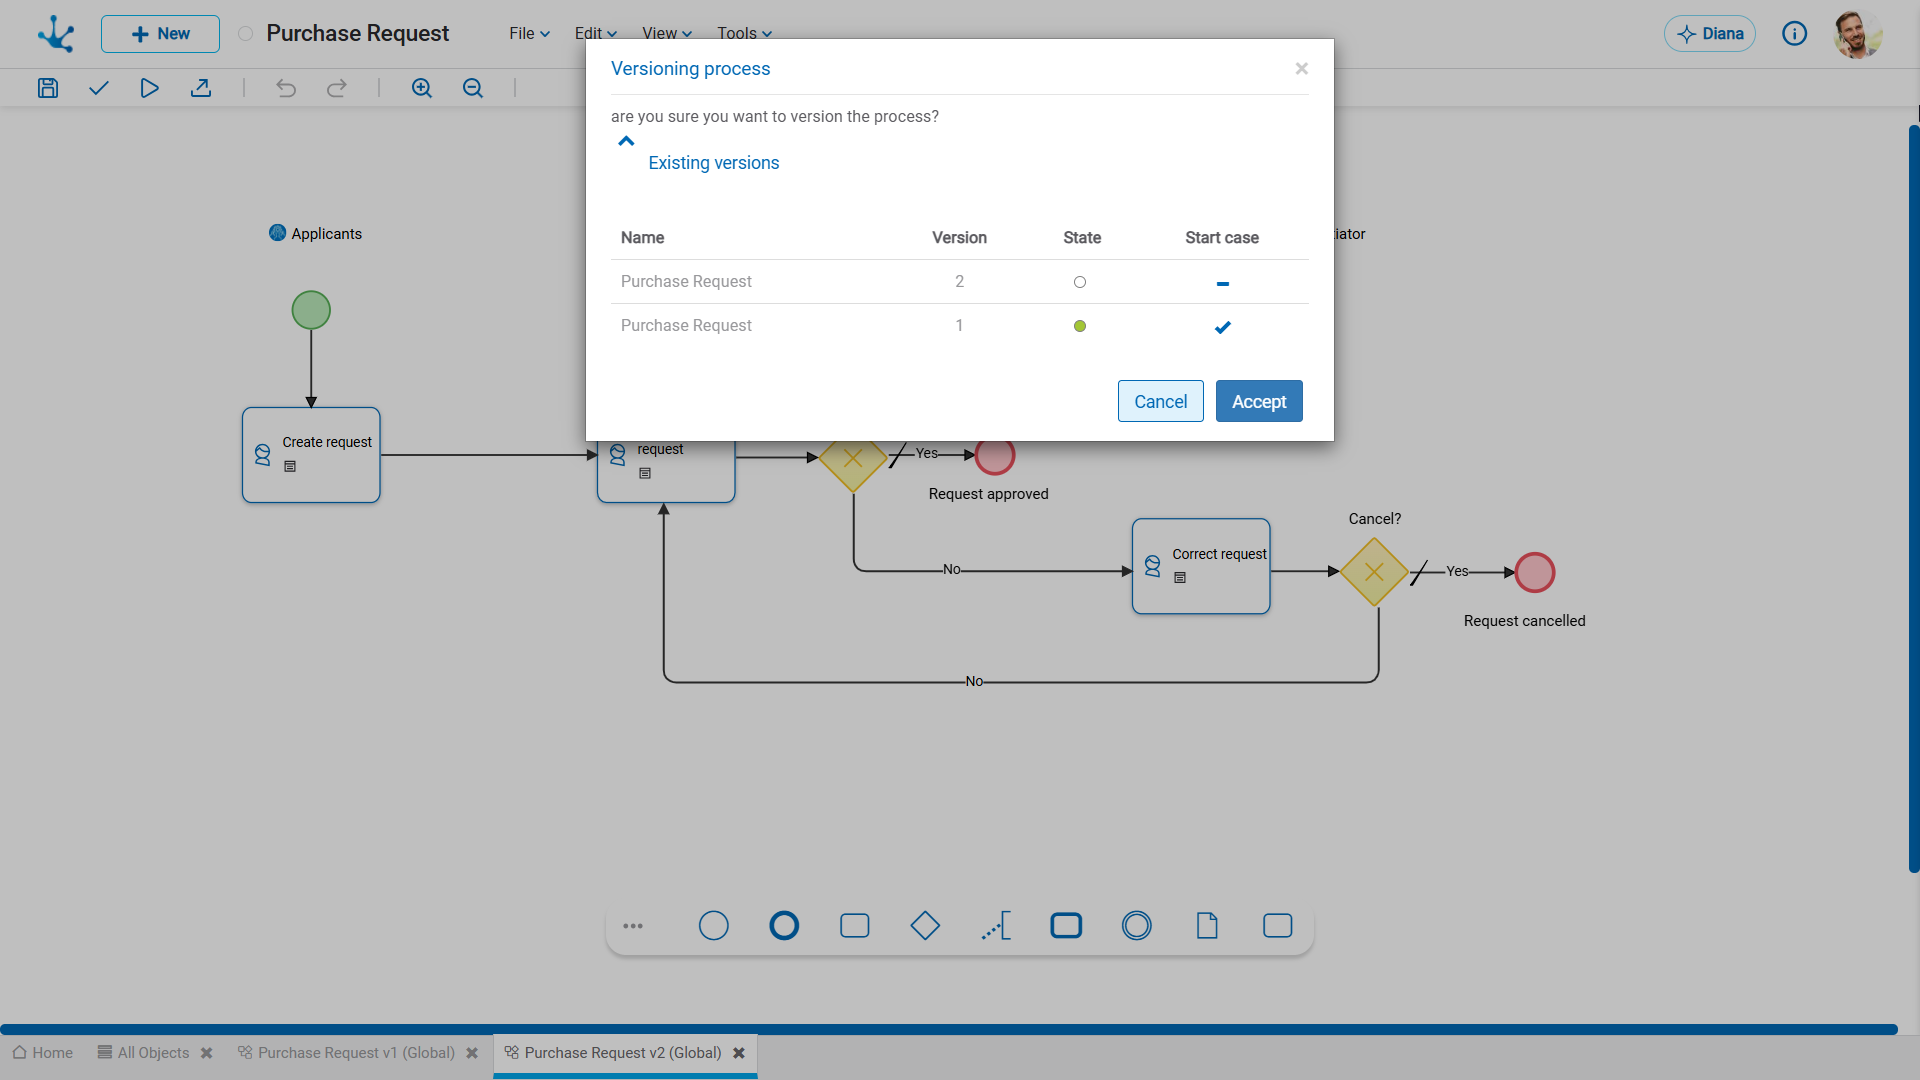This screenshot has height=1080, width=1920.
Task: Open the palette more options dots
Action: tap(633, 926)
